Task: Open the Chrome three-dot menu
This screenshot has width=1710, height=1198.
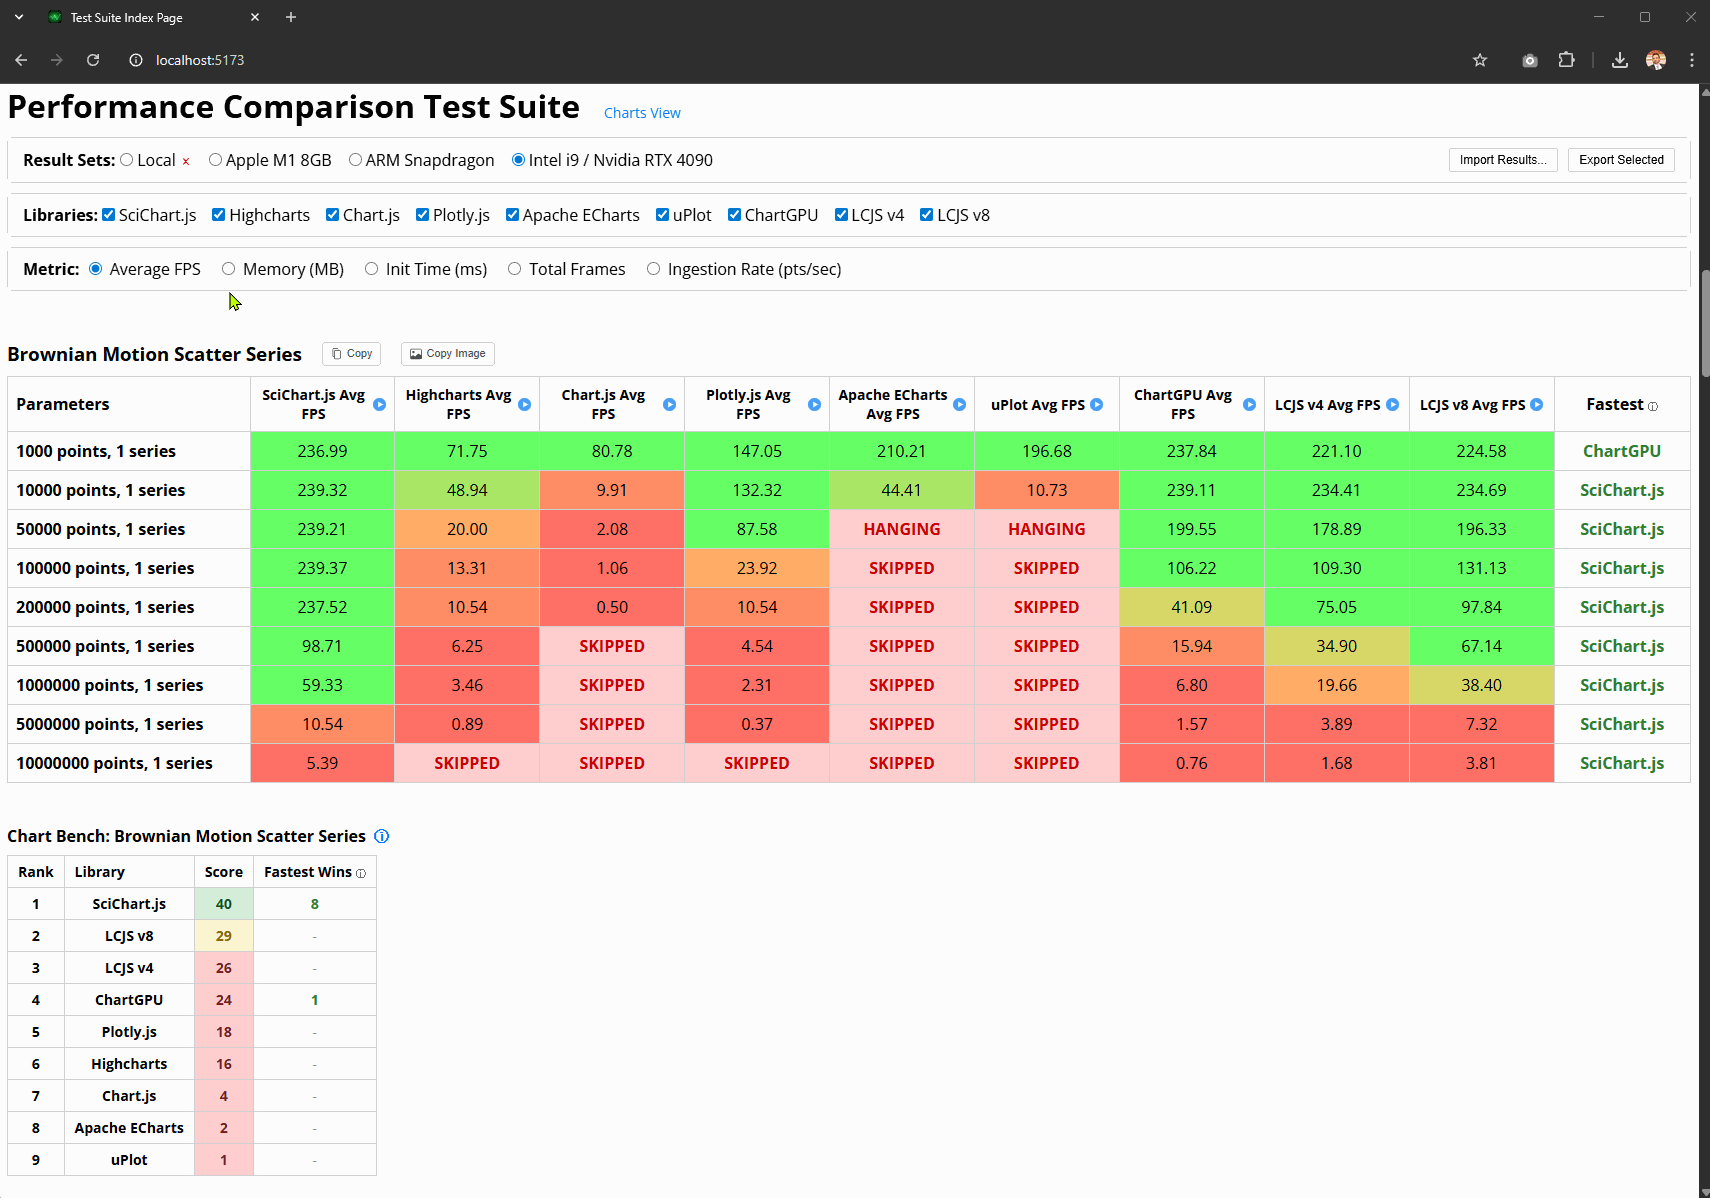Action: click(x=1691, y=60)
